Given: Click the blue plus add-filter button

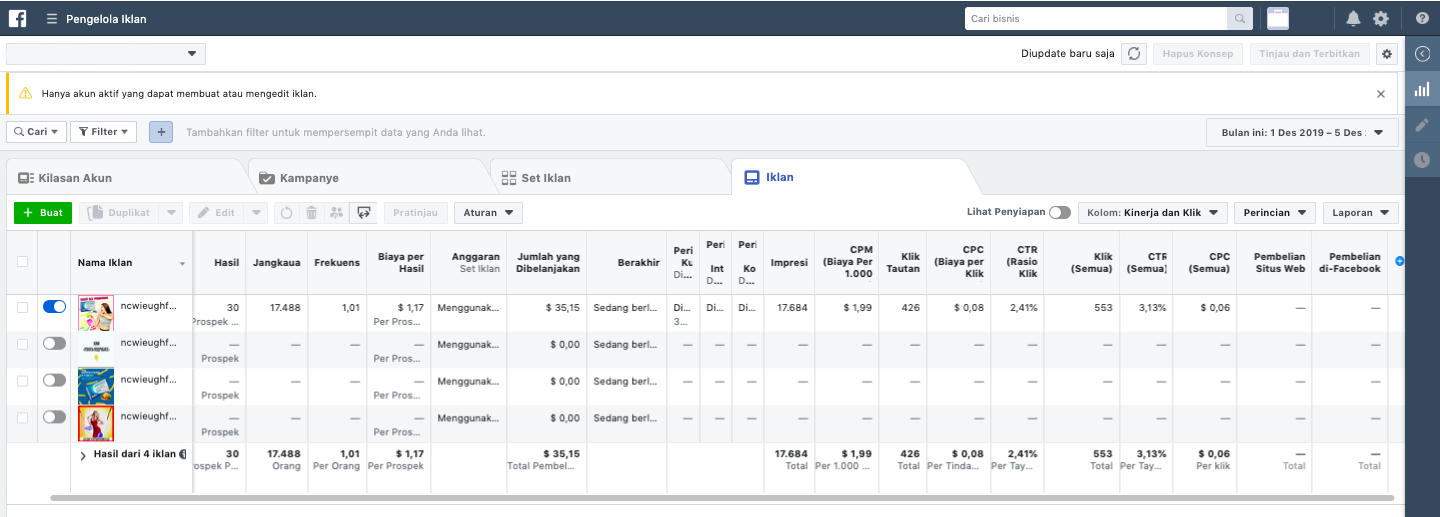Looking at the screenshot, I should pos(161,132).
